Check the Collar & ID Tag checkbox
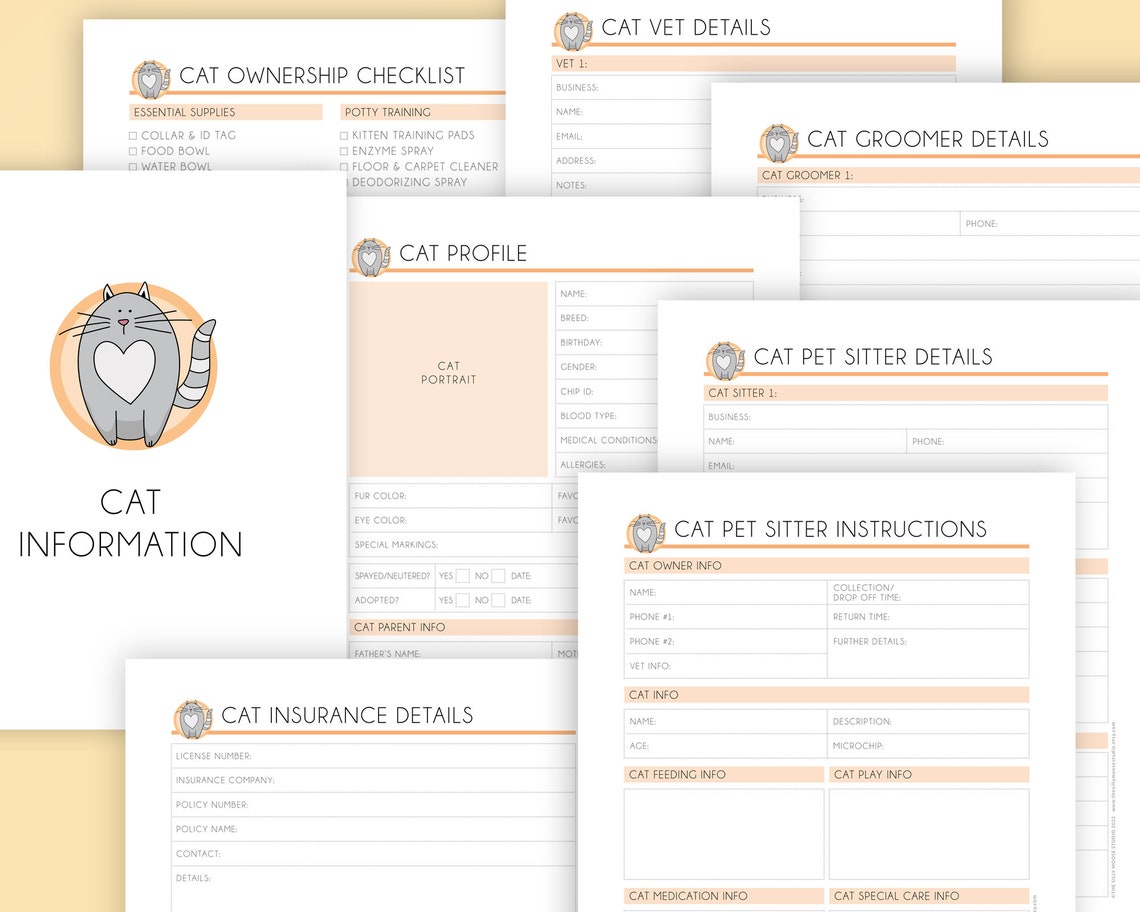 click(x=133, y=135)
